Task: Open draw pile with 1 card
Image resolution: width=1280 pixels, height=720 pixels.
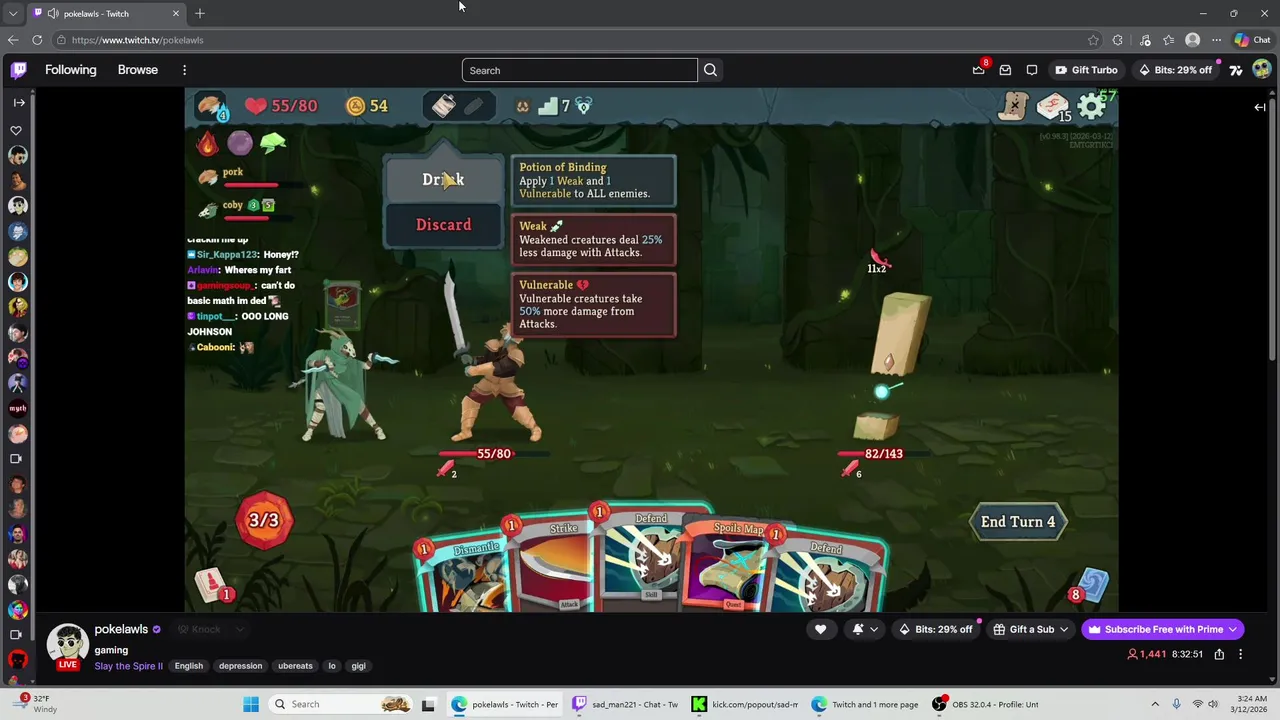Action: (x=212, y=586)
